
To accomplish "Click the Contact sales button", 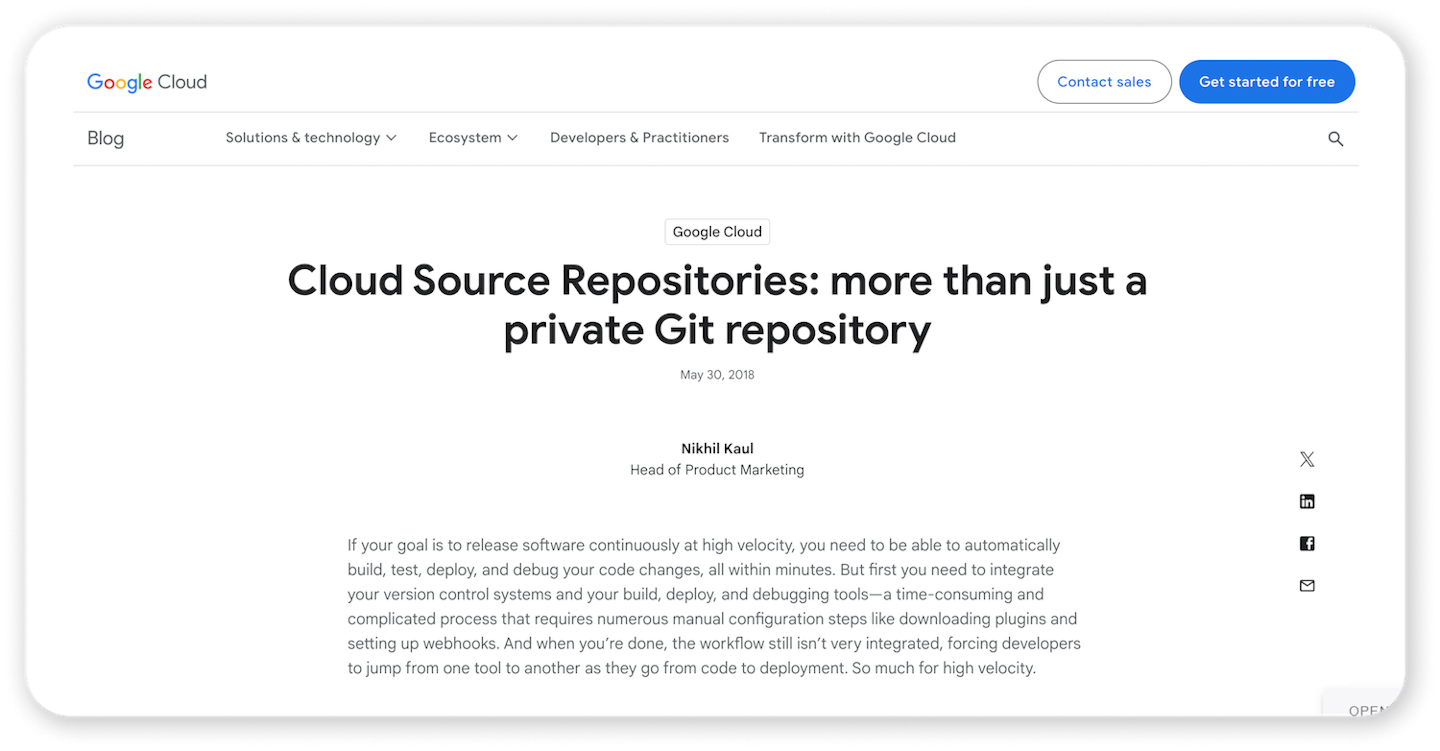I will point(1104,82).
